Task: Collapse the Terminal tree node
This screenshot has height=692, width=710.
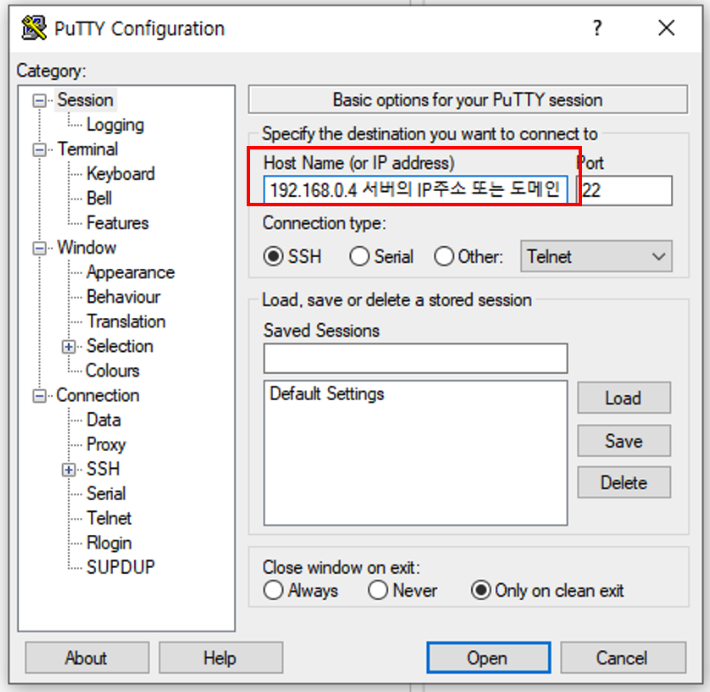Action: pos(39,150)
